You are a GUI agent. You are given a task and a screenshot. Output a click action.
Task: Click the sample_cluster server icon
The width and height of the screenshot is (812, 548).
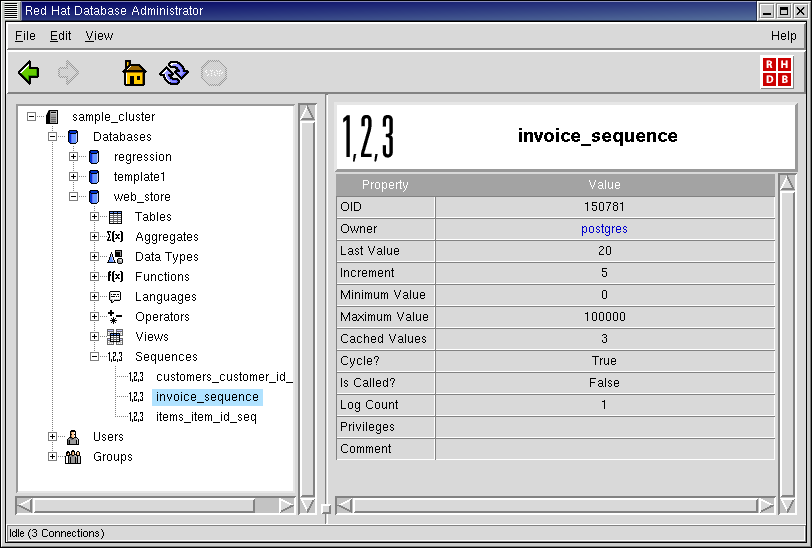click(52, 117)
